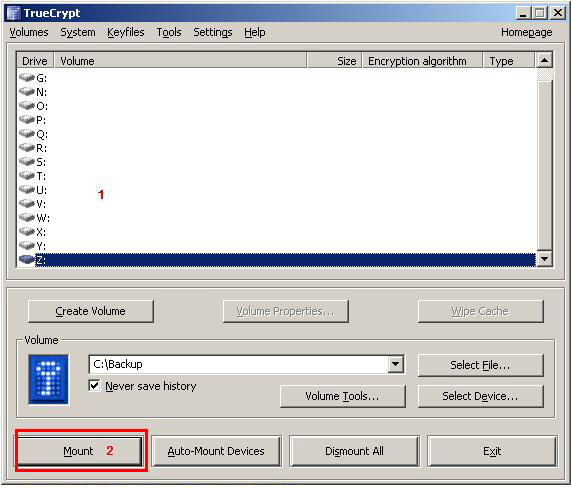Click the highlighted Z: drive icon
The image size is (571, 488).
27,259
